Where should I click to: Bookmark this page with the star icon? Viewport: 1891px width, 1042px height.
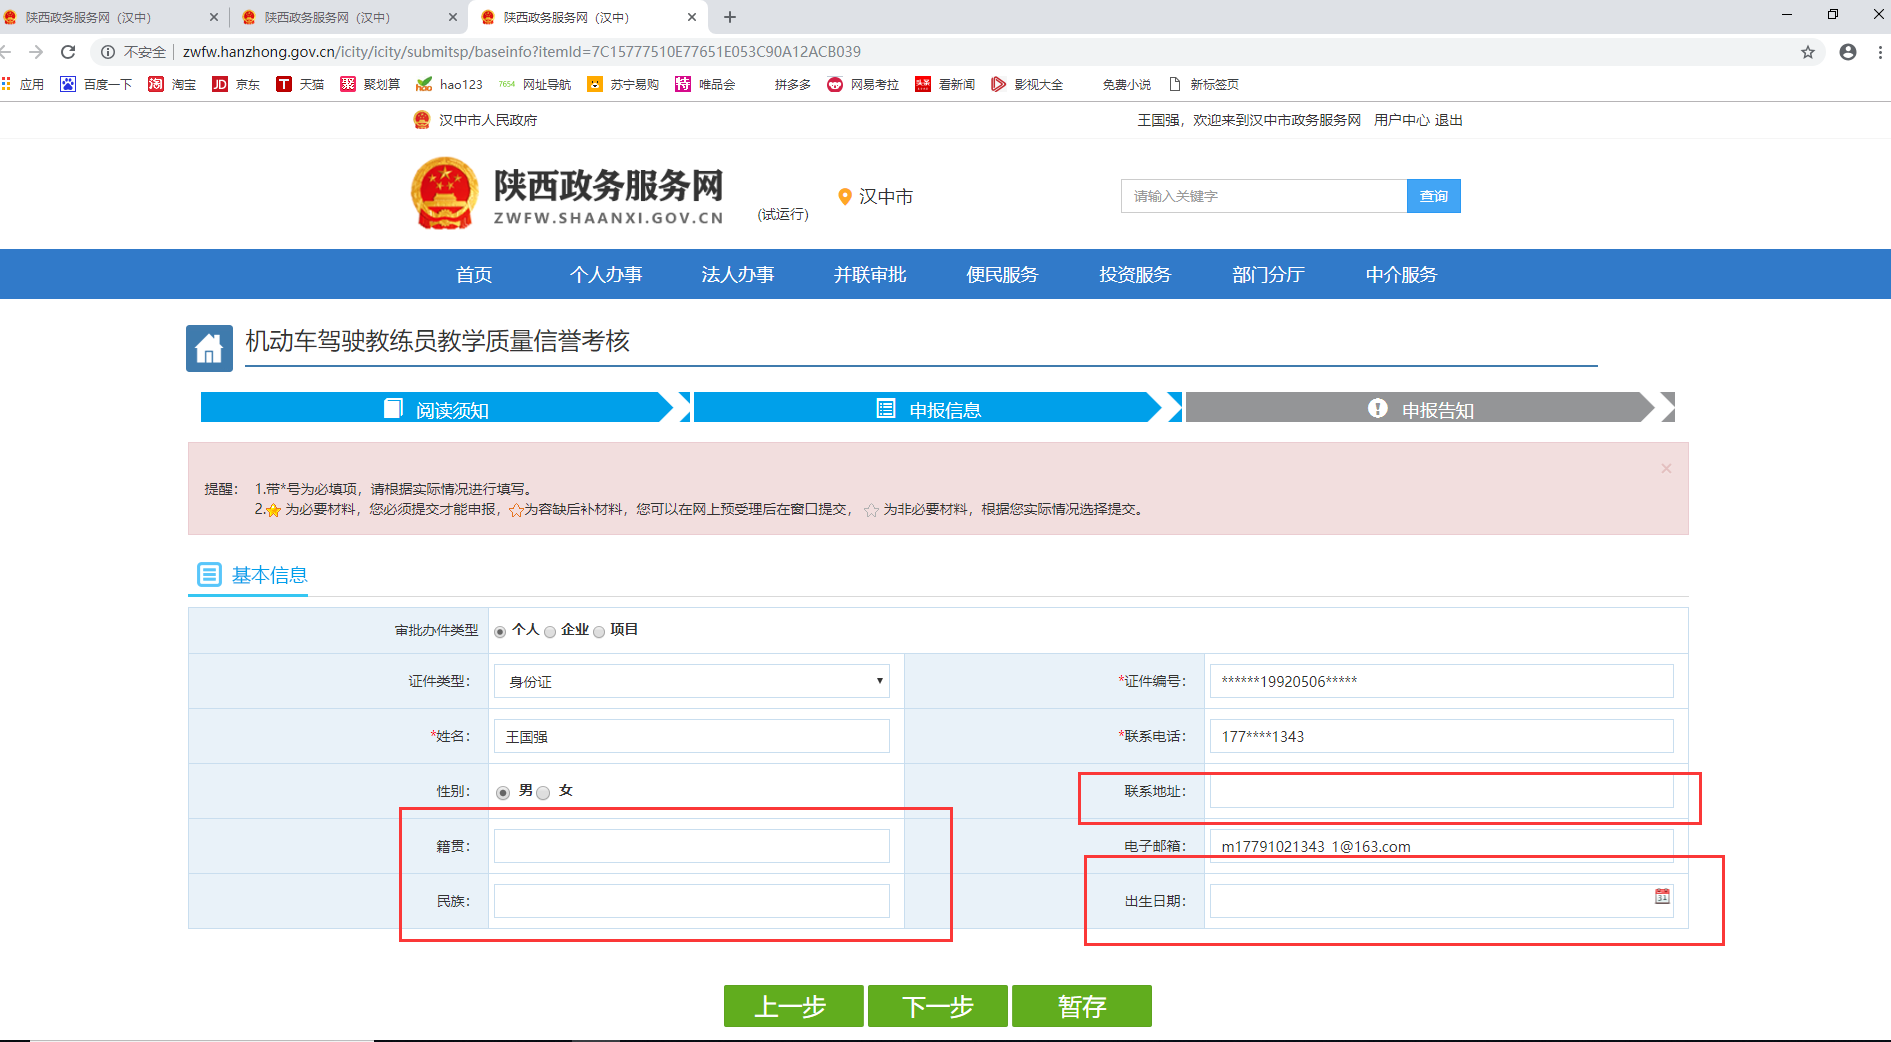coord(1808,52)
